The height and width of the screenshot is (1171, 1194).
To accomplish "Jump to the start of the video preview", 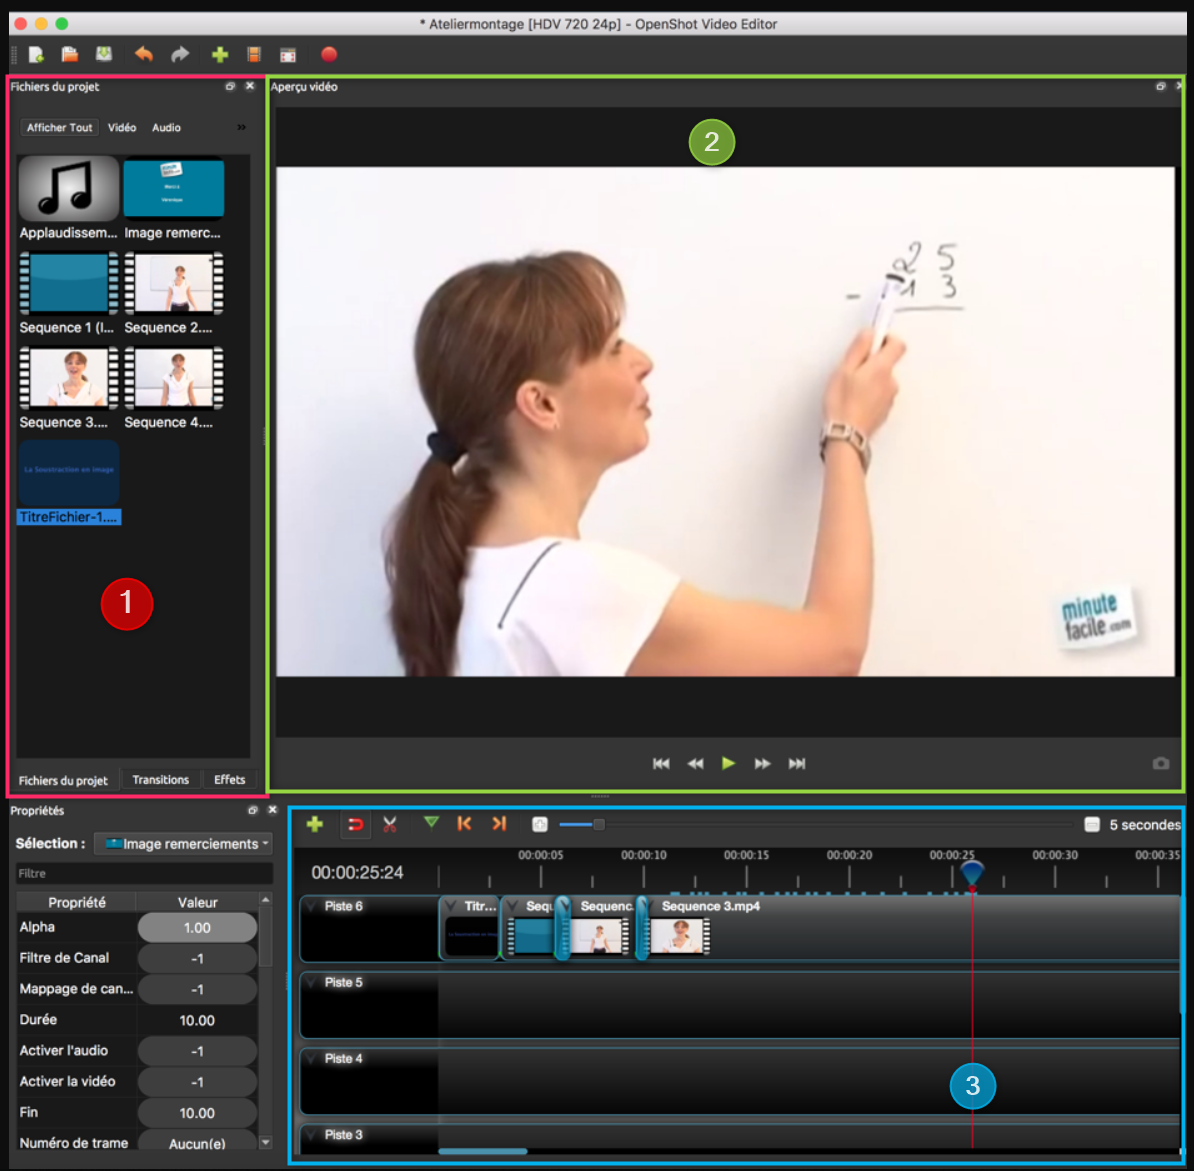I will click(661, 764).
